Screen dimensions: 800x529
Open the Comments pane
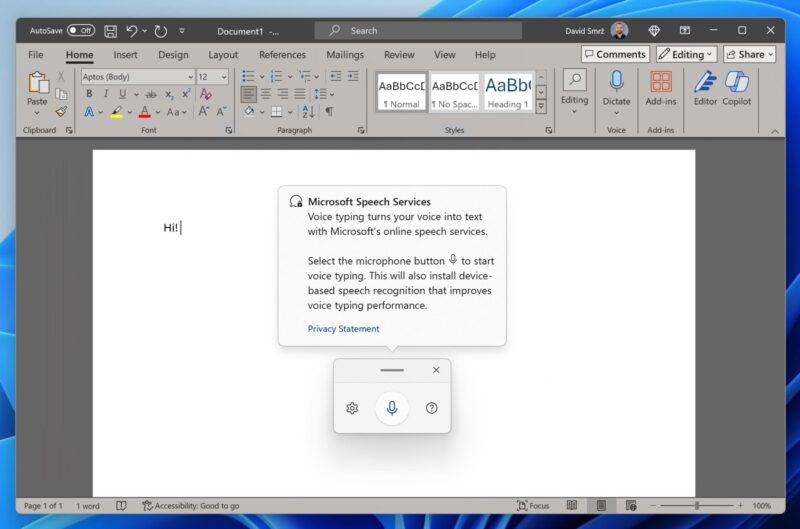tap(615, 55)
